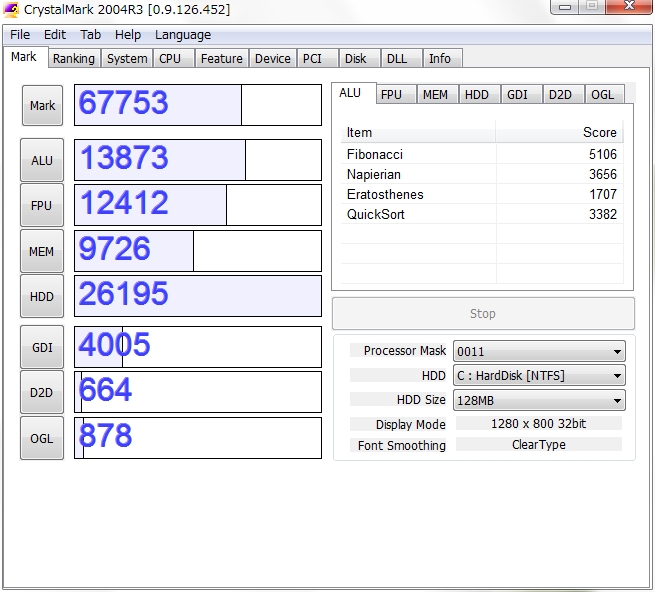655x592 pixels.
Task: Click the D2D score bar 664
Action: 198,392
